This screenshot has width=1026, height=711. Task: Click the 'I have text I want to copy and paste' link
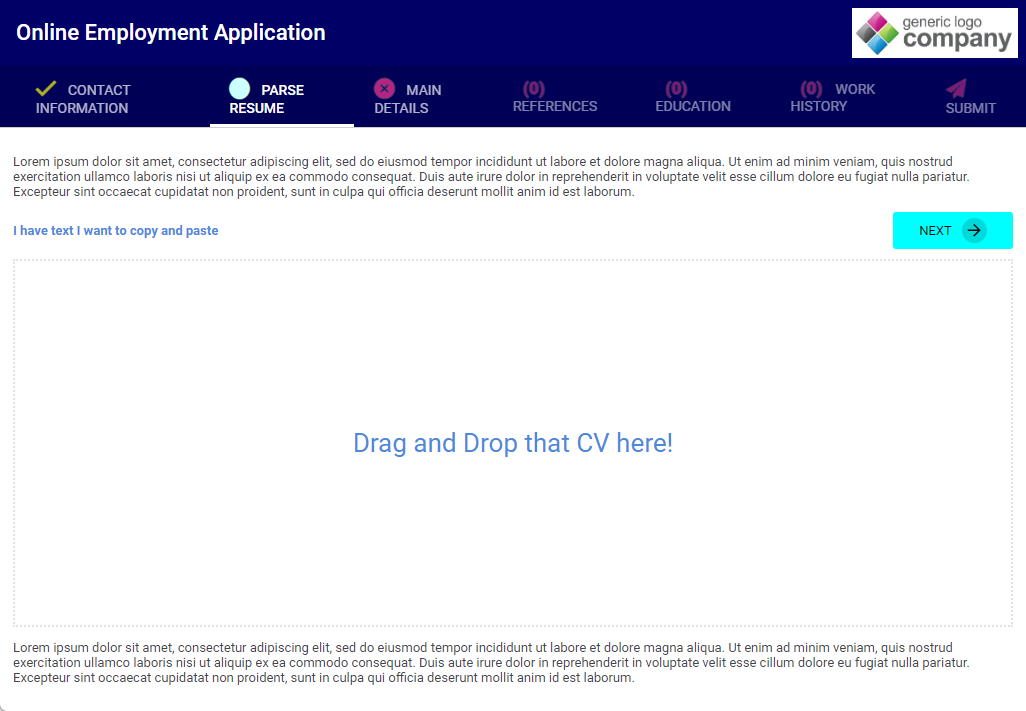pos(116,231)
